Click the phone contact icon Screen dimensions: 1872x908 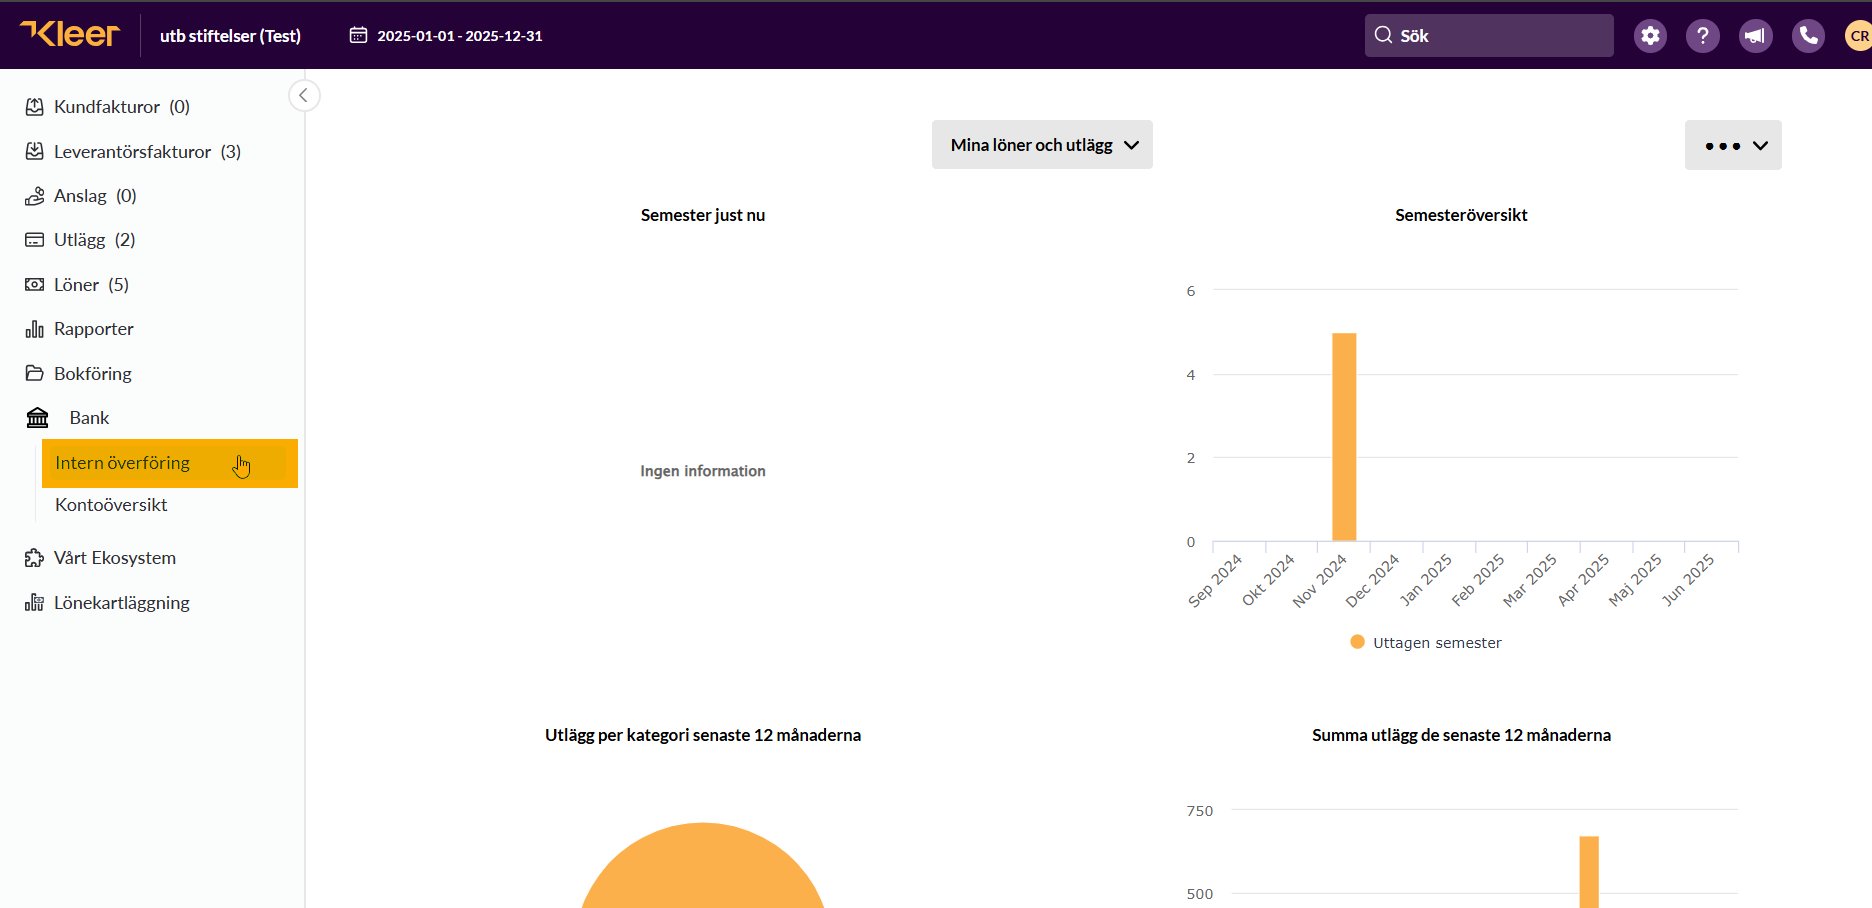click(x=1808, y=36)
